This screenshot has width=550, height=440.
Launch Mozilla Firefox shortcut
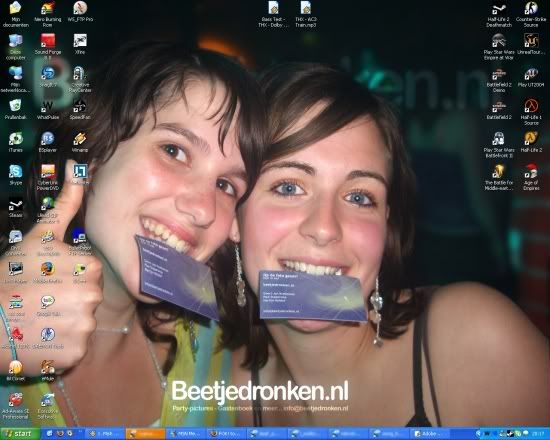pos(48,273)
